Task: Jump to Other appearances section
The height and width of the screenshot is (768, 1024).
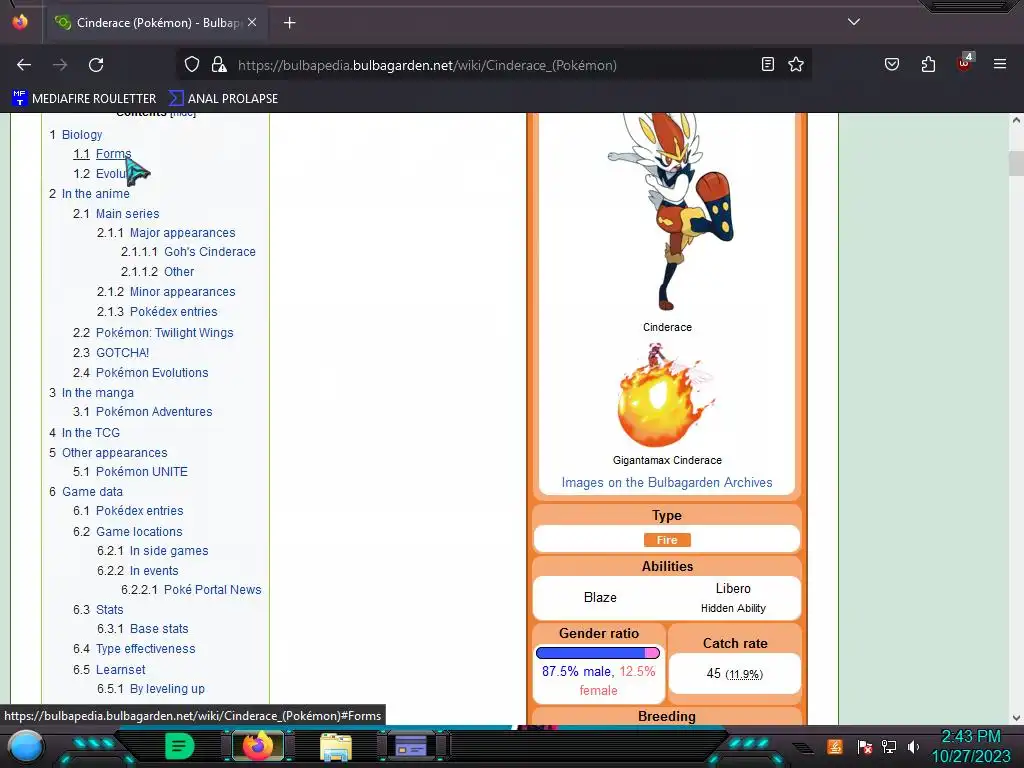Action: (x=114, y=453)
